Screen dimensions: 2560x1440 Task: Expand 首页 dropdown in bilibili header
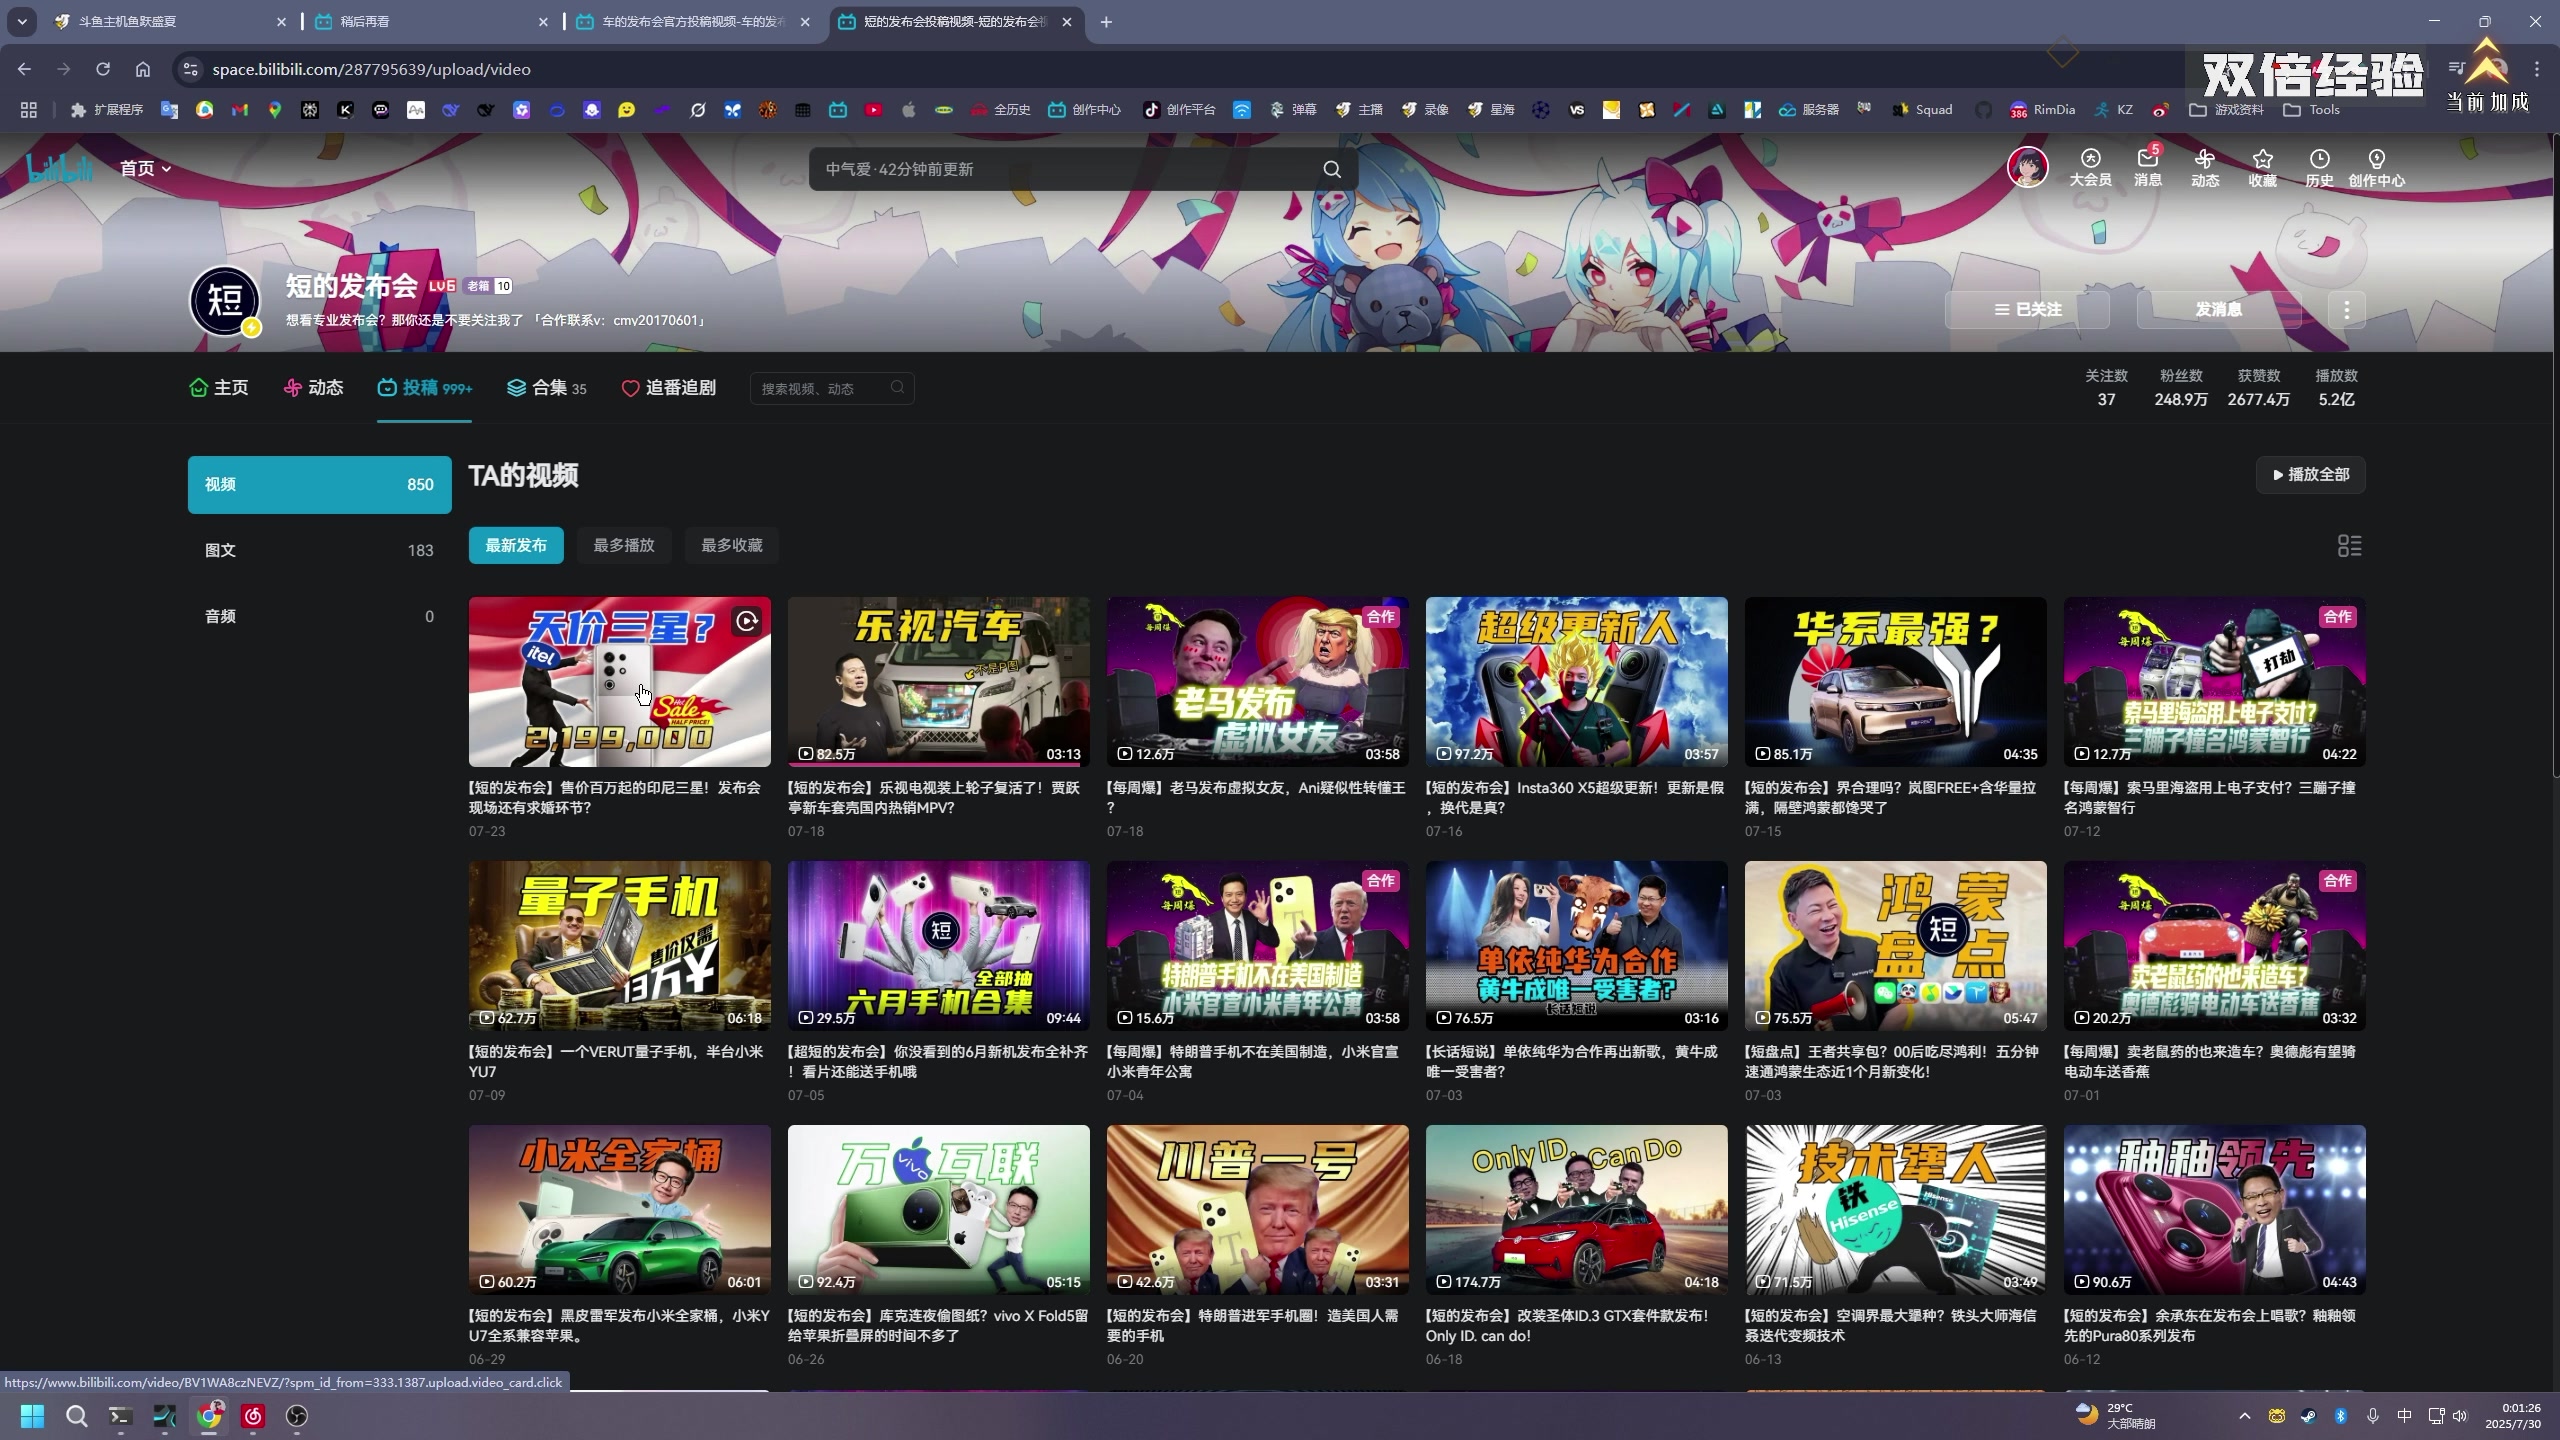[146, 168]
